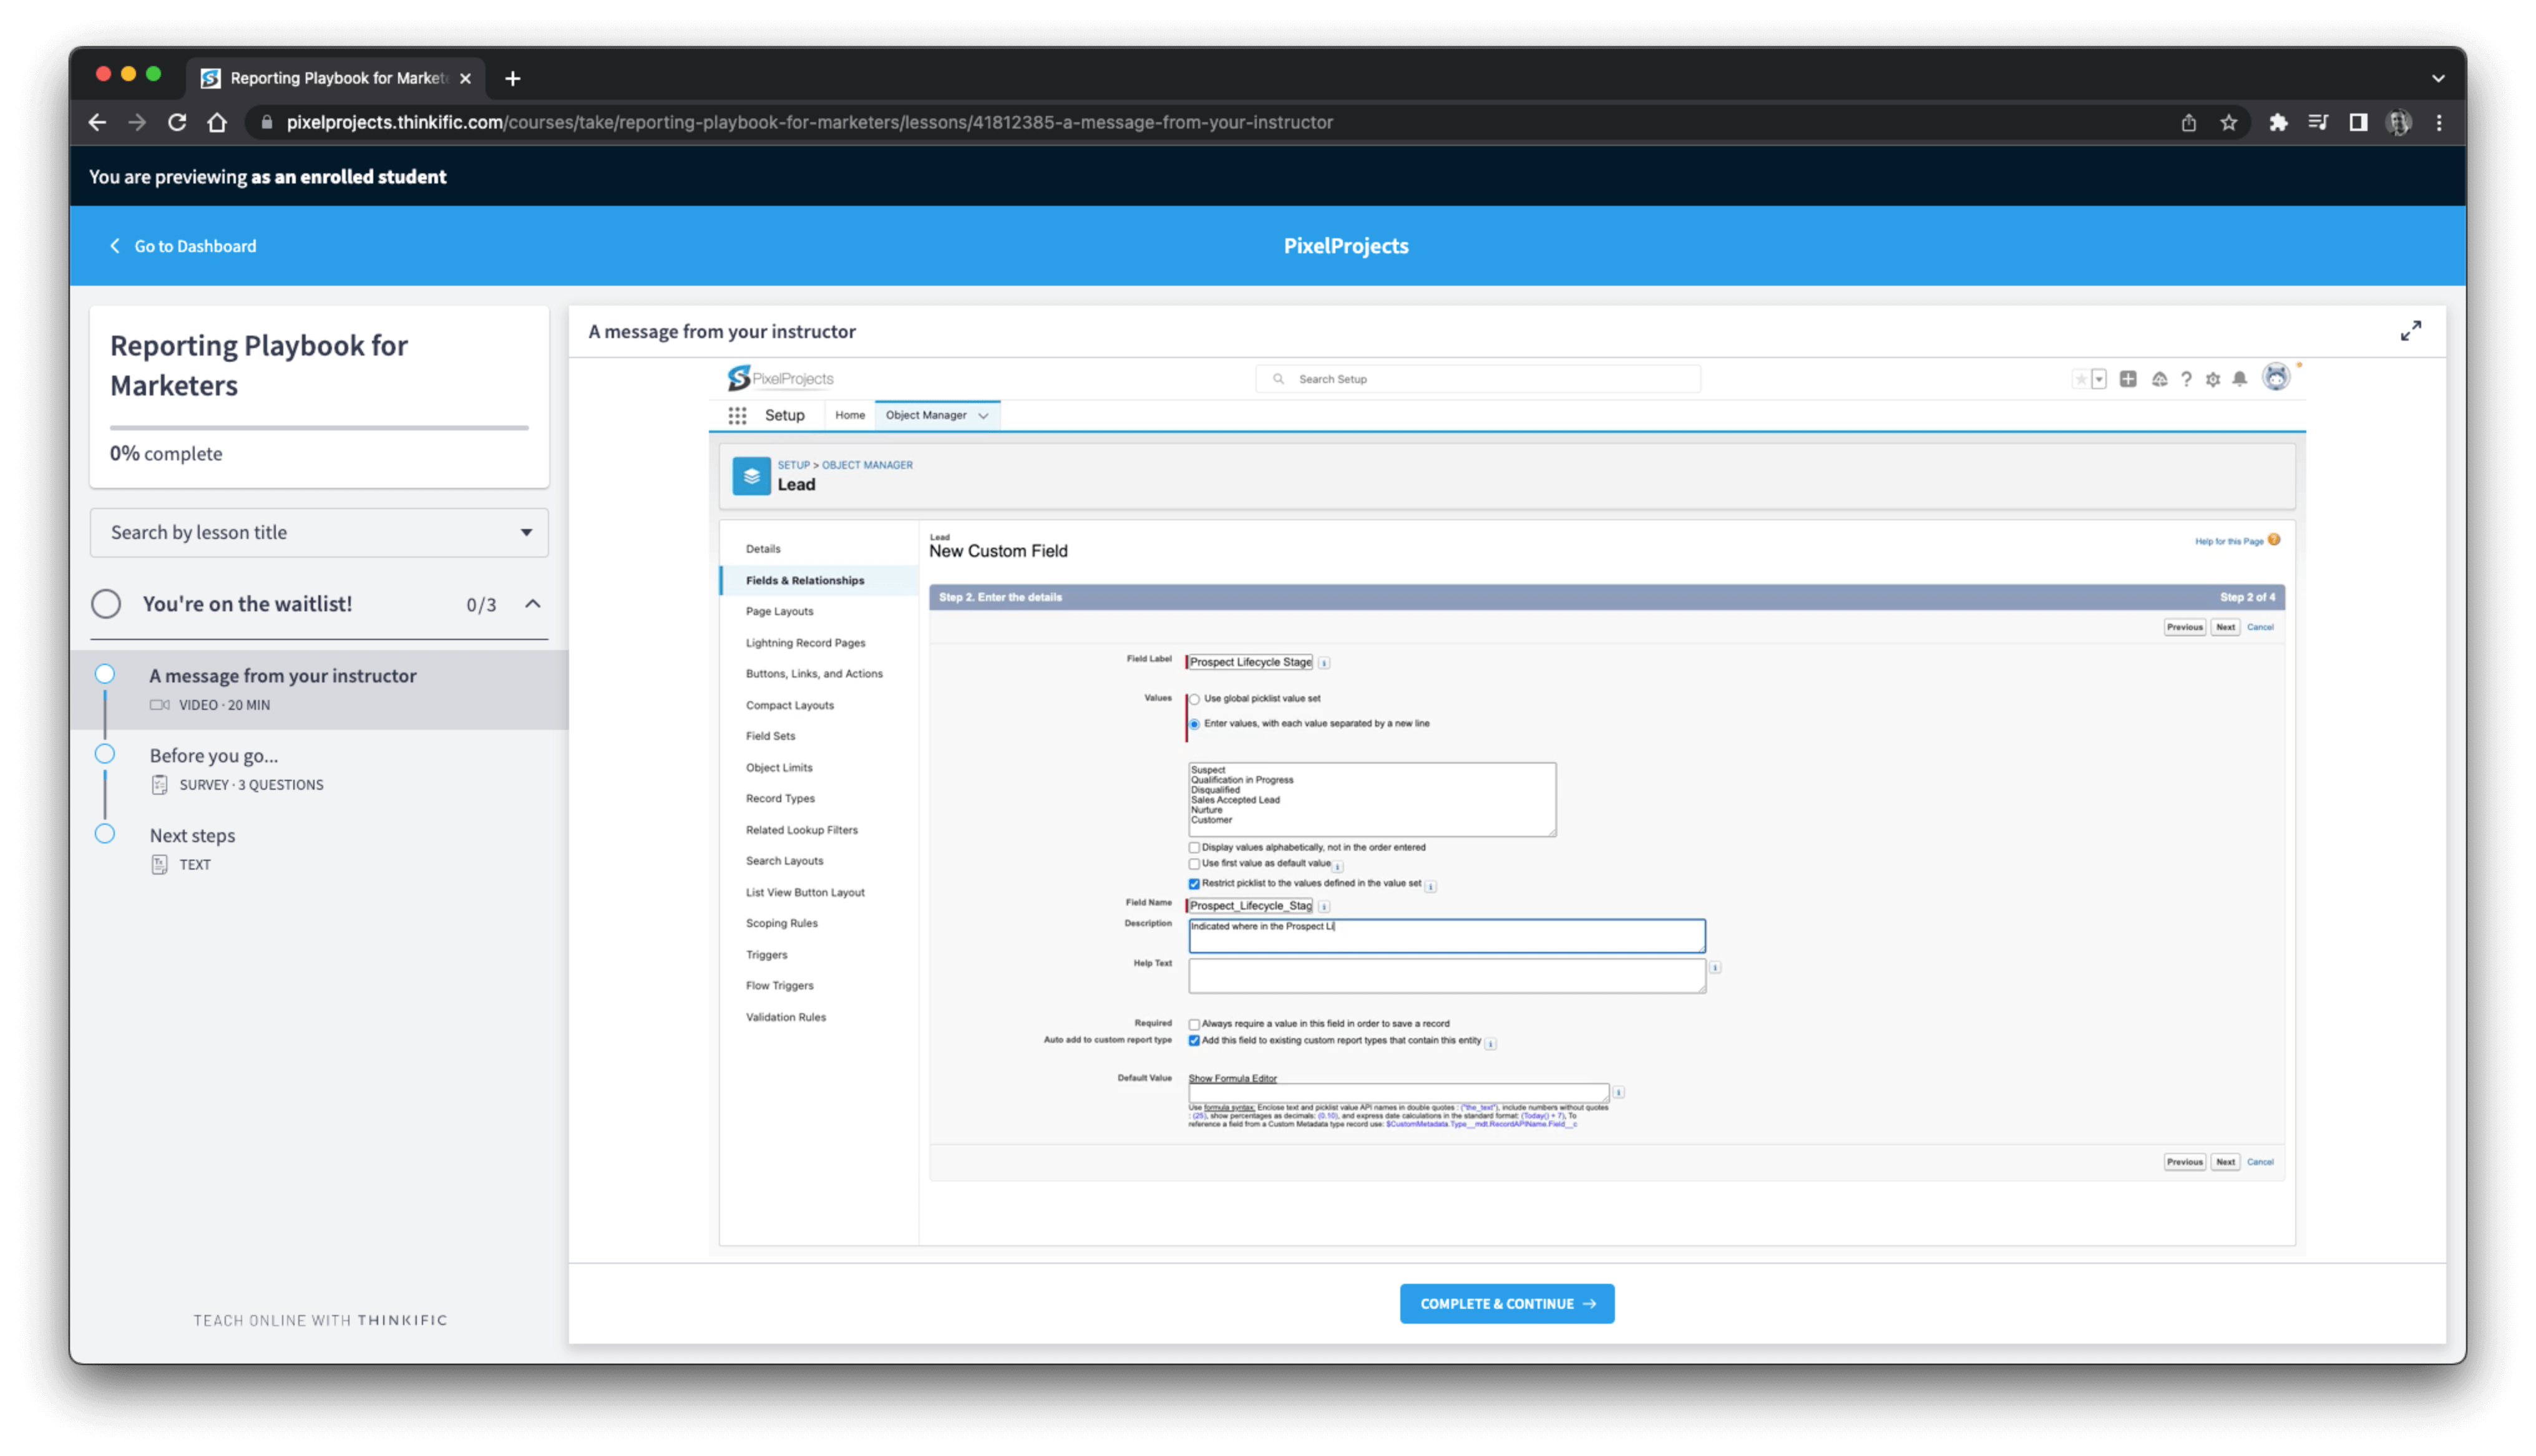Collapse the 'You're on the waitlist!' chapter
Viewport: 2536px width, 1456px height.
tap(533, 604)
